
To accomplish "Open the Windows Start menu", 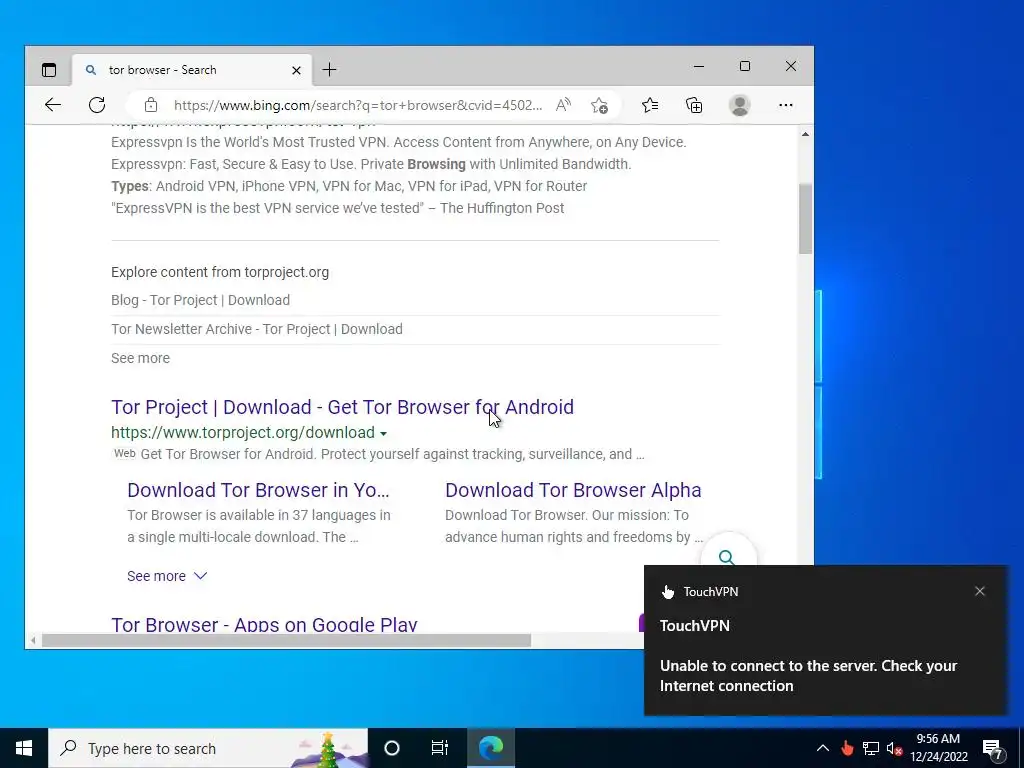I will (24, 748).
